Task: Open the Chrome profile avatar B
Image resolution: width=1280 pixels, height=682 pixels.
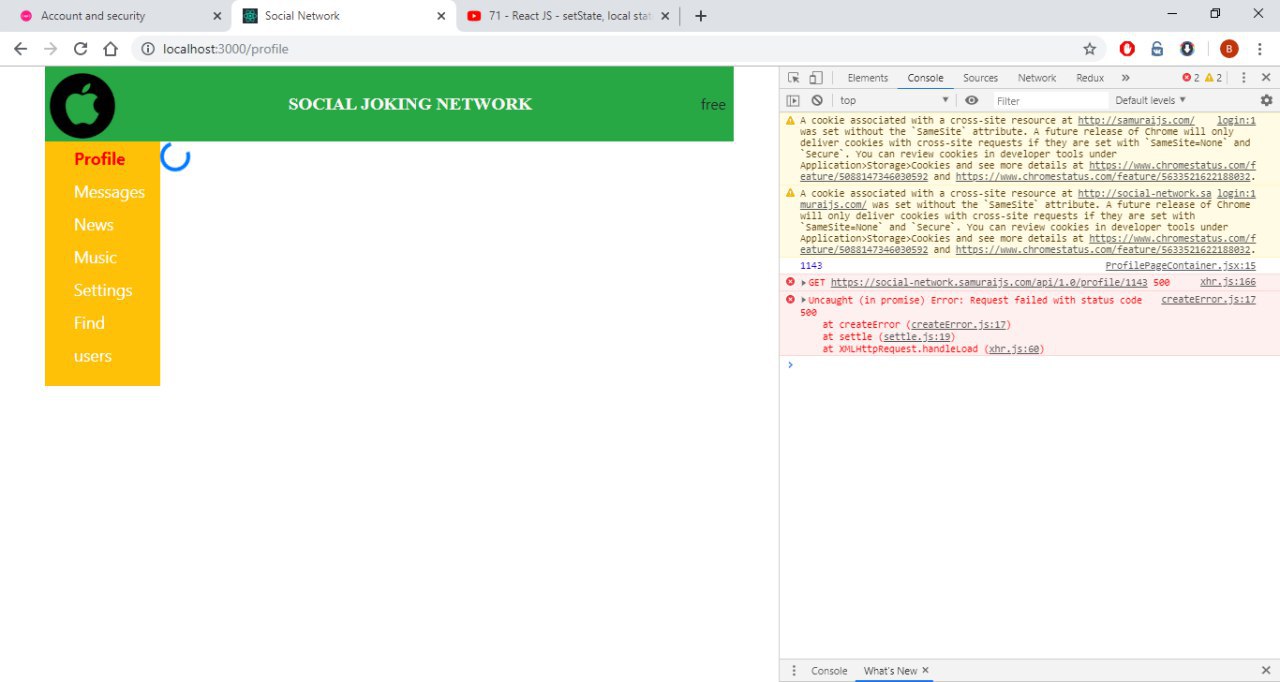Action: coord(1229,49)
